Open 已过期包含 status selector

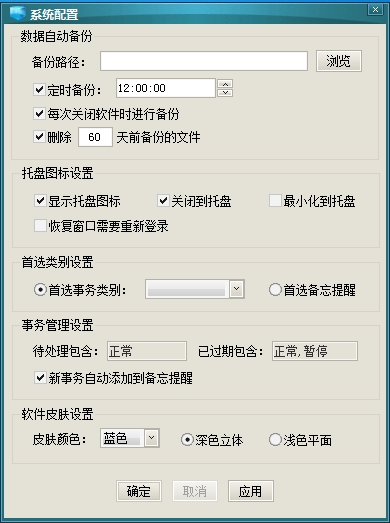pos(315,351)
